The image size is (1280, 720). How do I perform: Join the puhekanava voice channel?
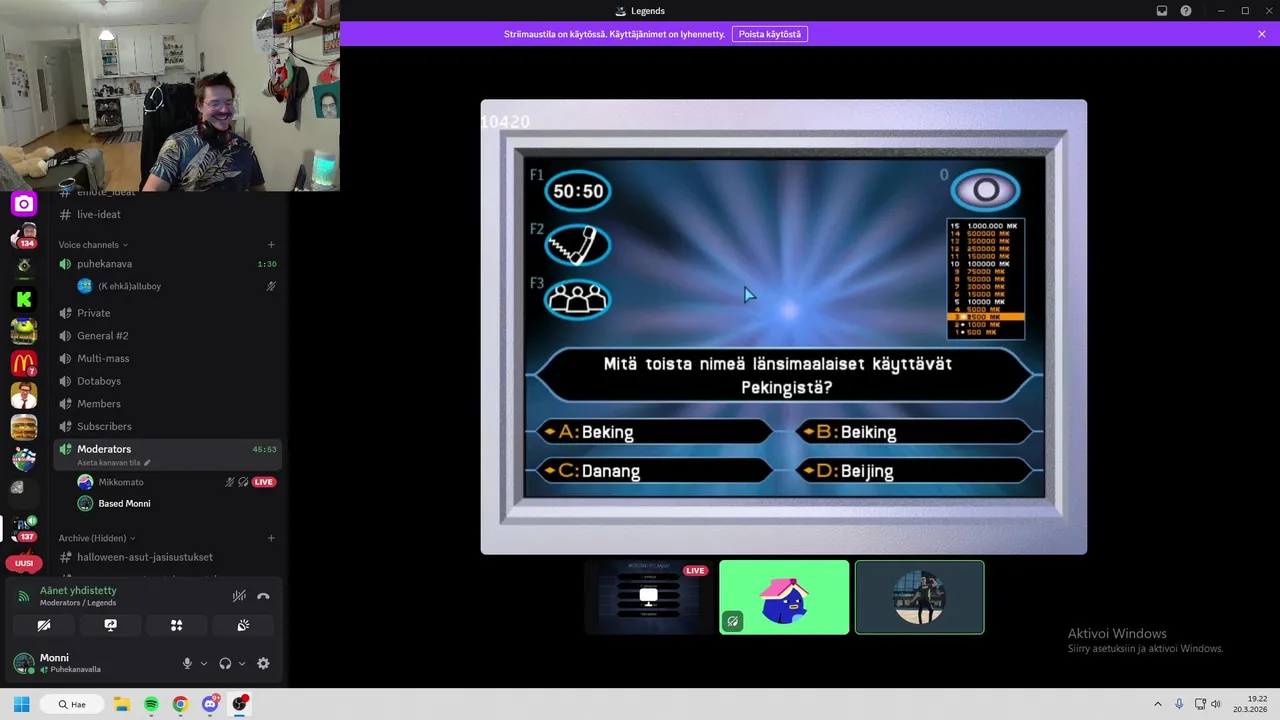click(x=167, y=264)
